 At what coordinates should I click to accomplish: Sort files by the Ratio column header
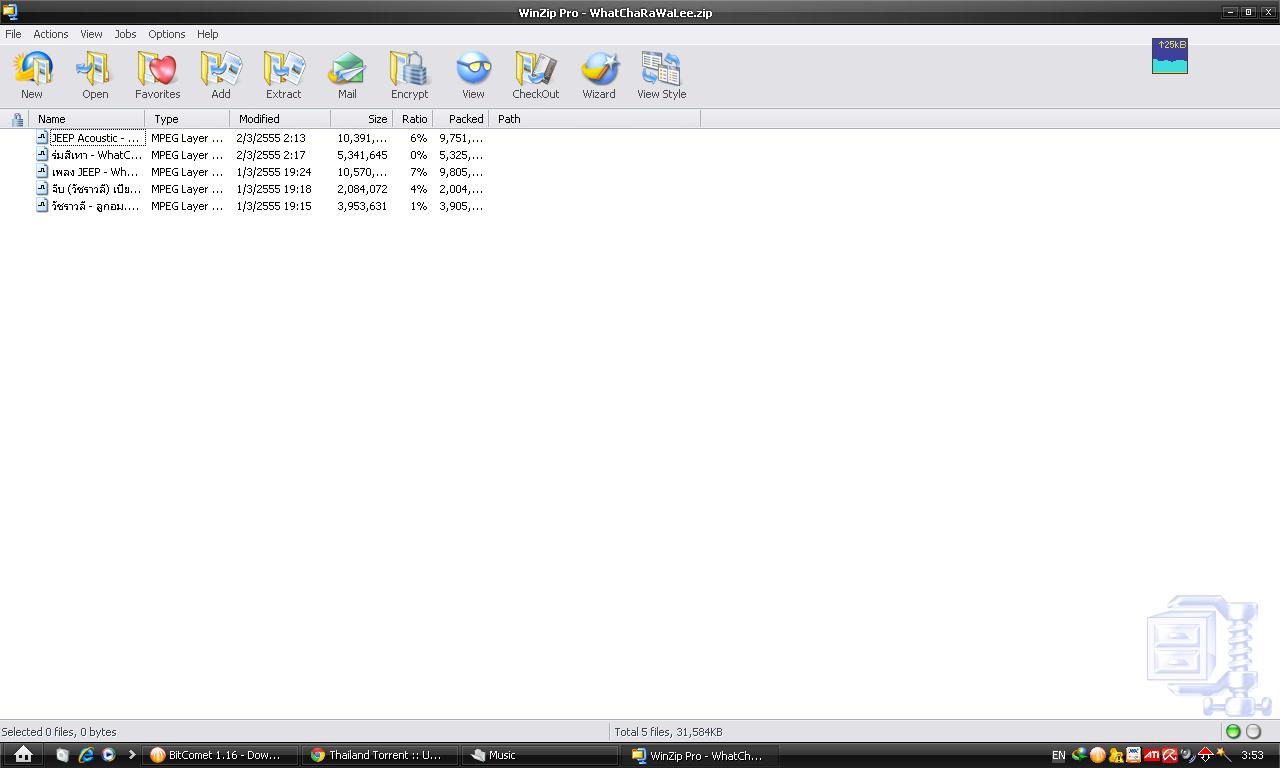413,119
